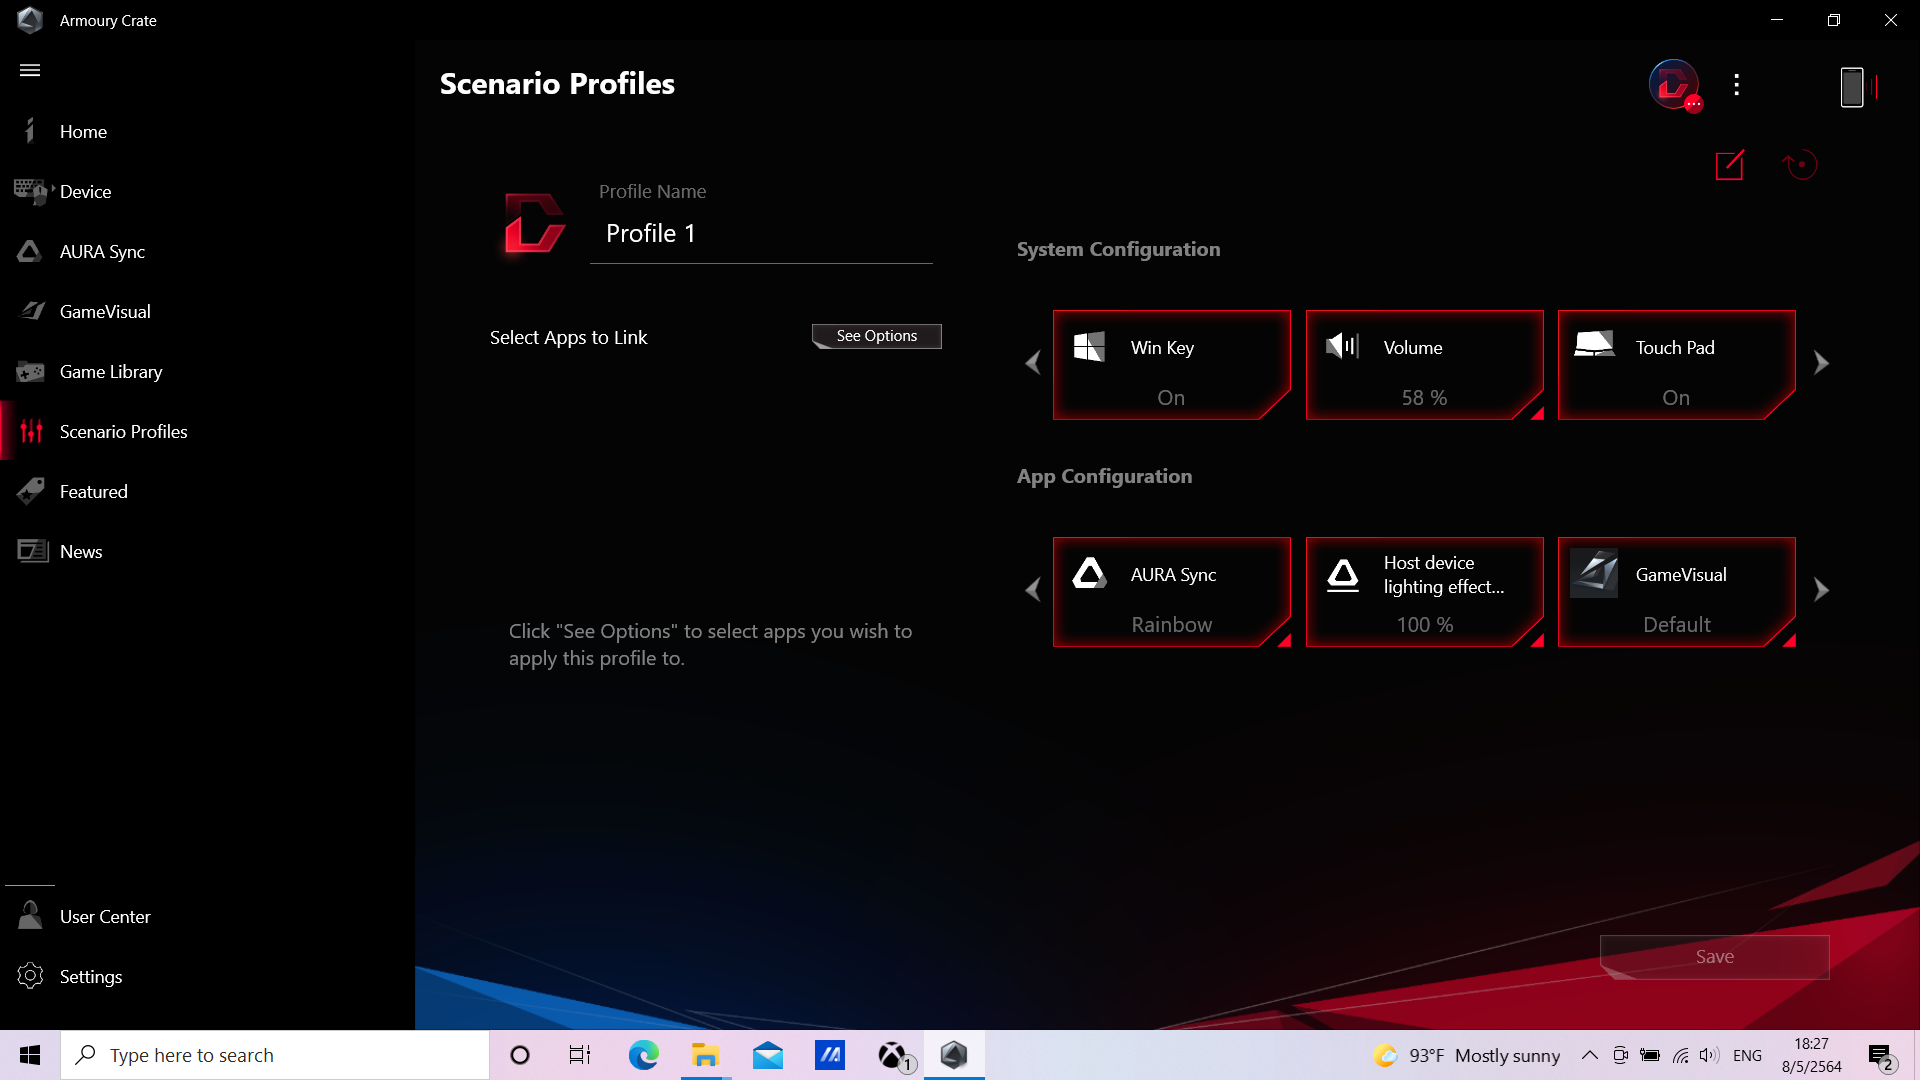Viewport: 1920px width, 1080px height.
Task: Click the taskbar search box
Action: point(275,1055)
